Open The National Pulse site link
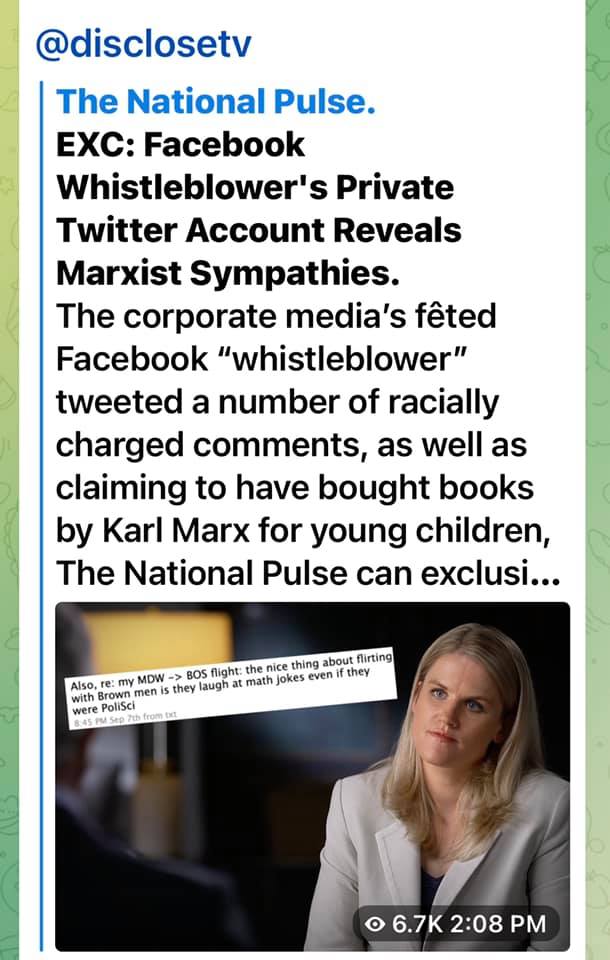This screenshot has height=960, width=610. click(216, 102)
